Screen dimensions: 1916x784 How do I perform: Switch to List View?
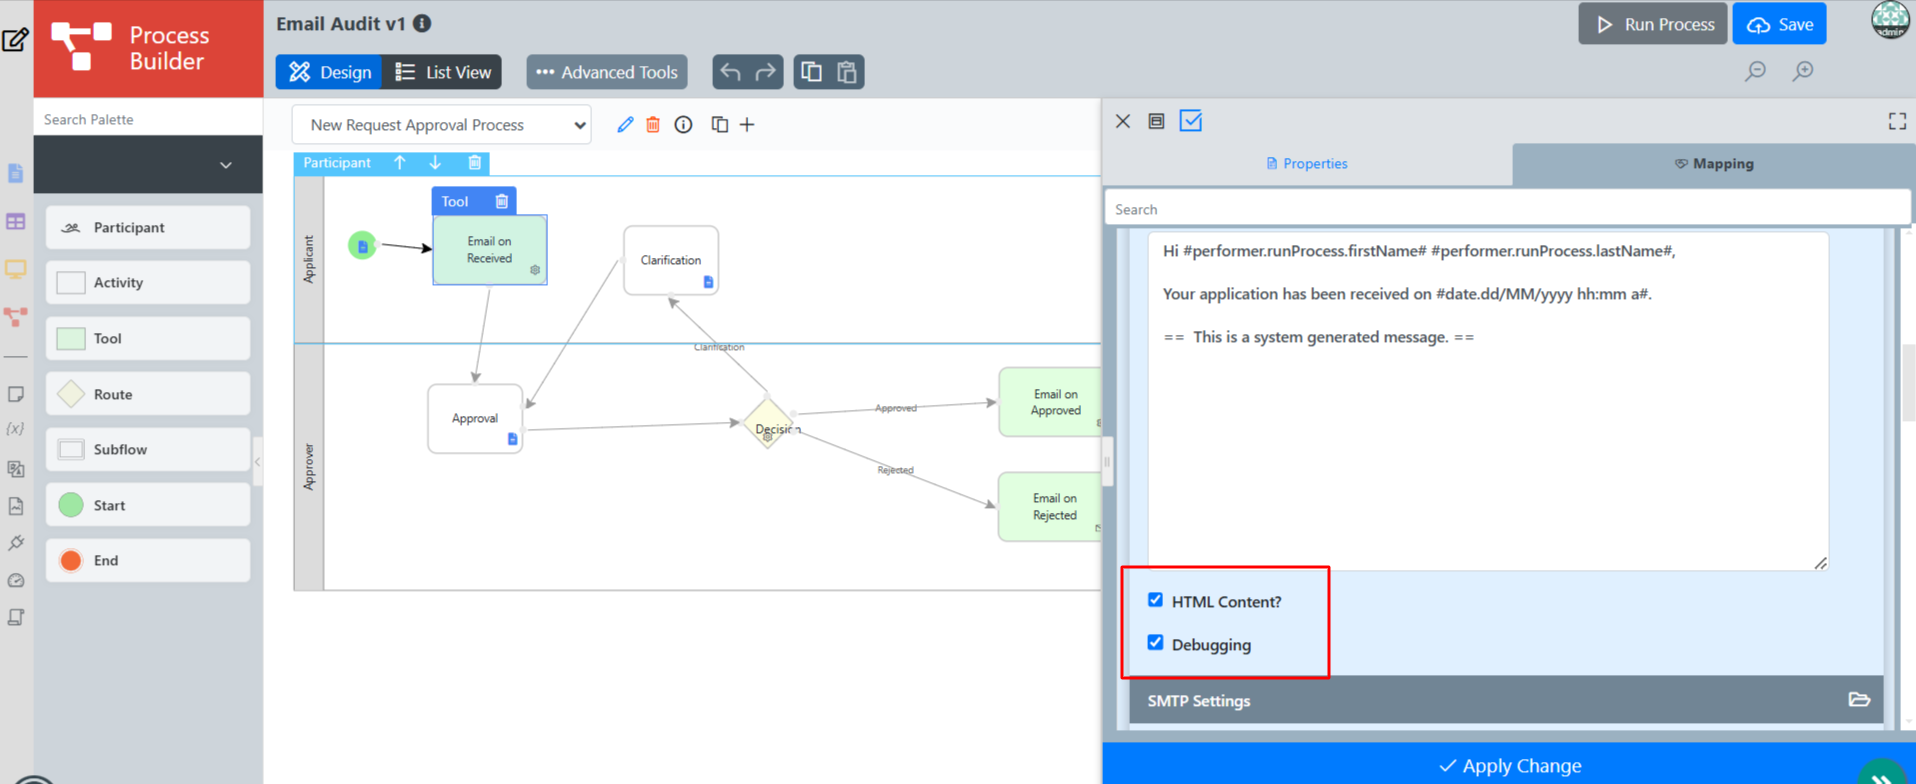click(x=443, y=72)
